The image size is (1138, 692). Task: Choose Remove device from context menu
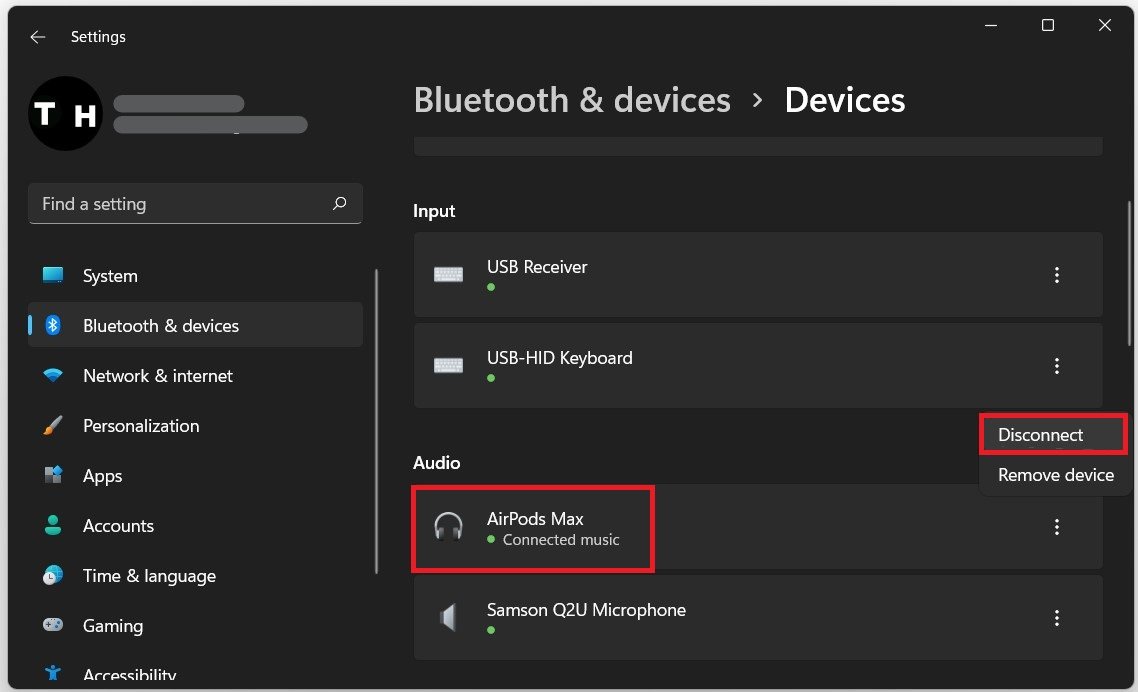(x=1055, y=475)
